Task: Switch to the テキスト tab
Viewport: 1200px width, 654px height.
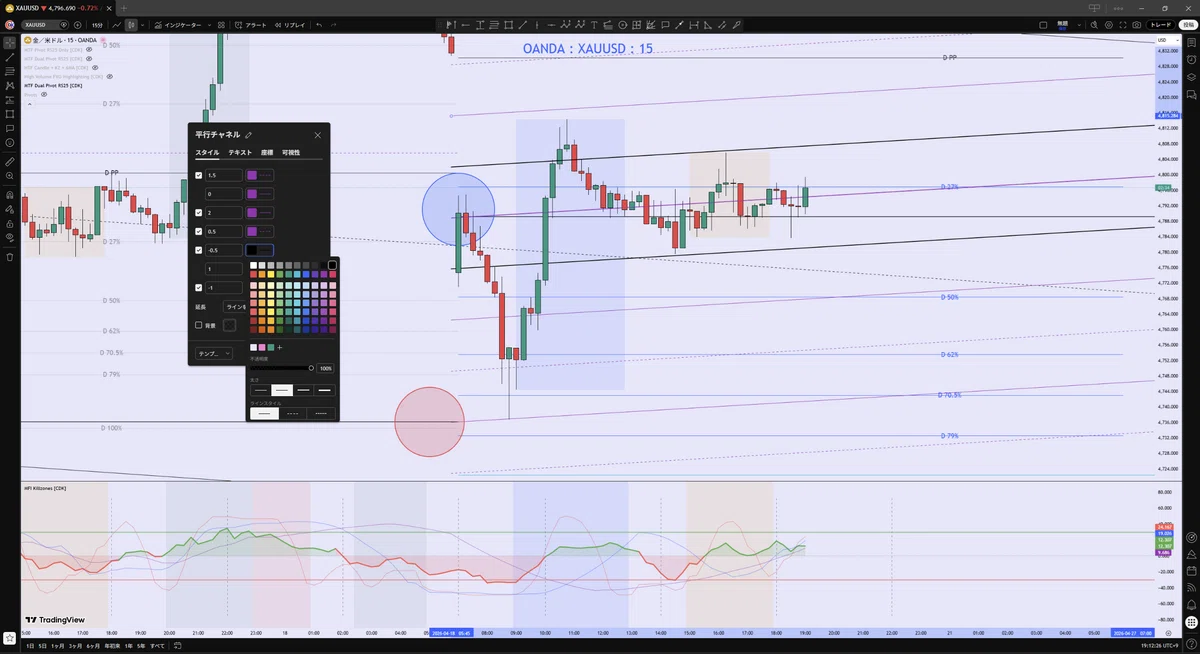Action: [240, 153]
